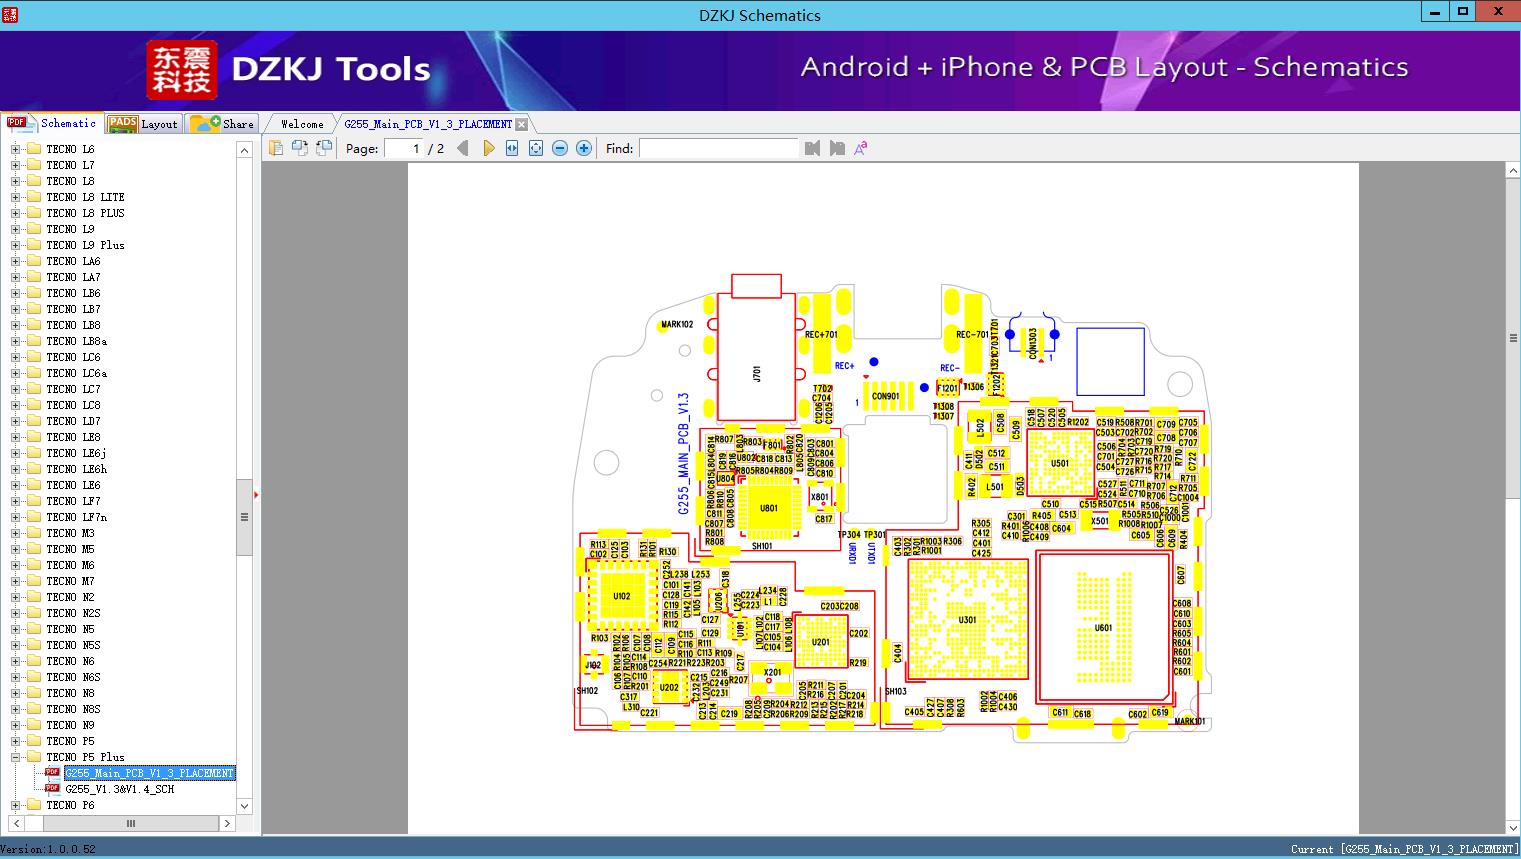This screenshot has width=1521, height=859.
Task: Toggle match case search icon
Action: tap(861, 148)
